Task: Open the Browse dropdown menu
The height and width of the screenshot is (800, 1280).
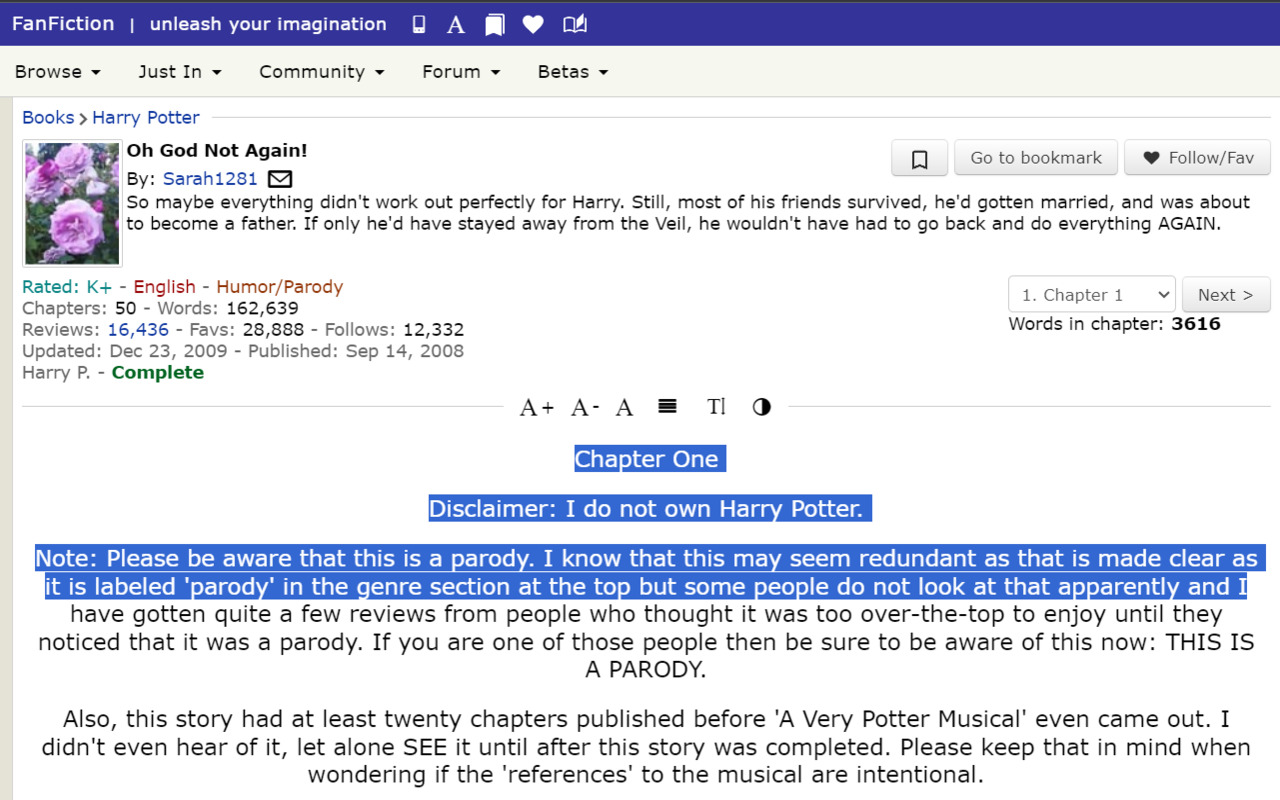Action: (58, 72)
